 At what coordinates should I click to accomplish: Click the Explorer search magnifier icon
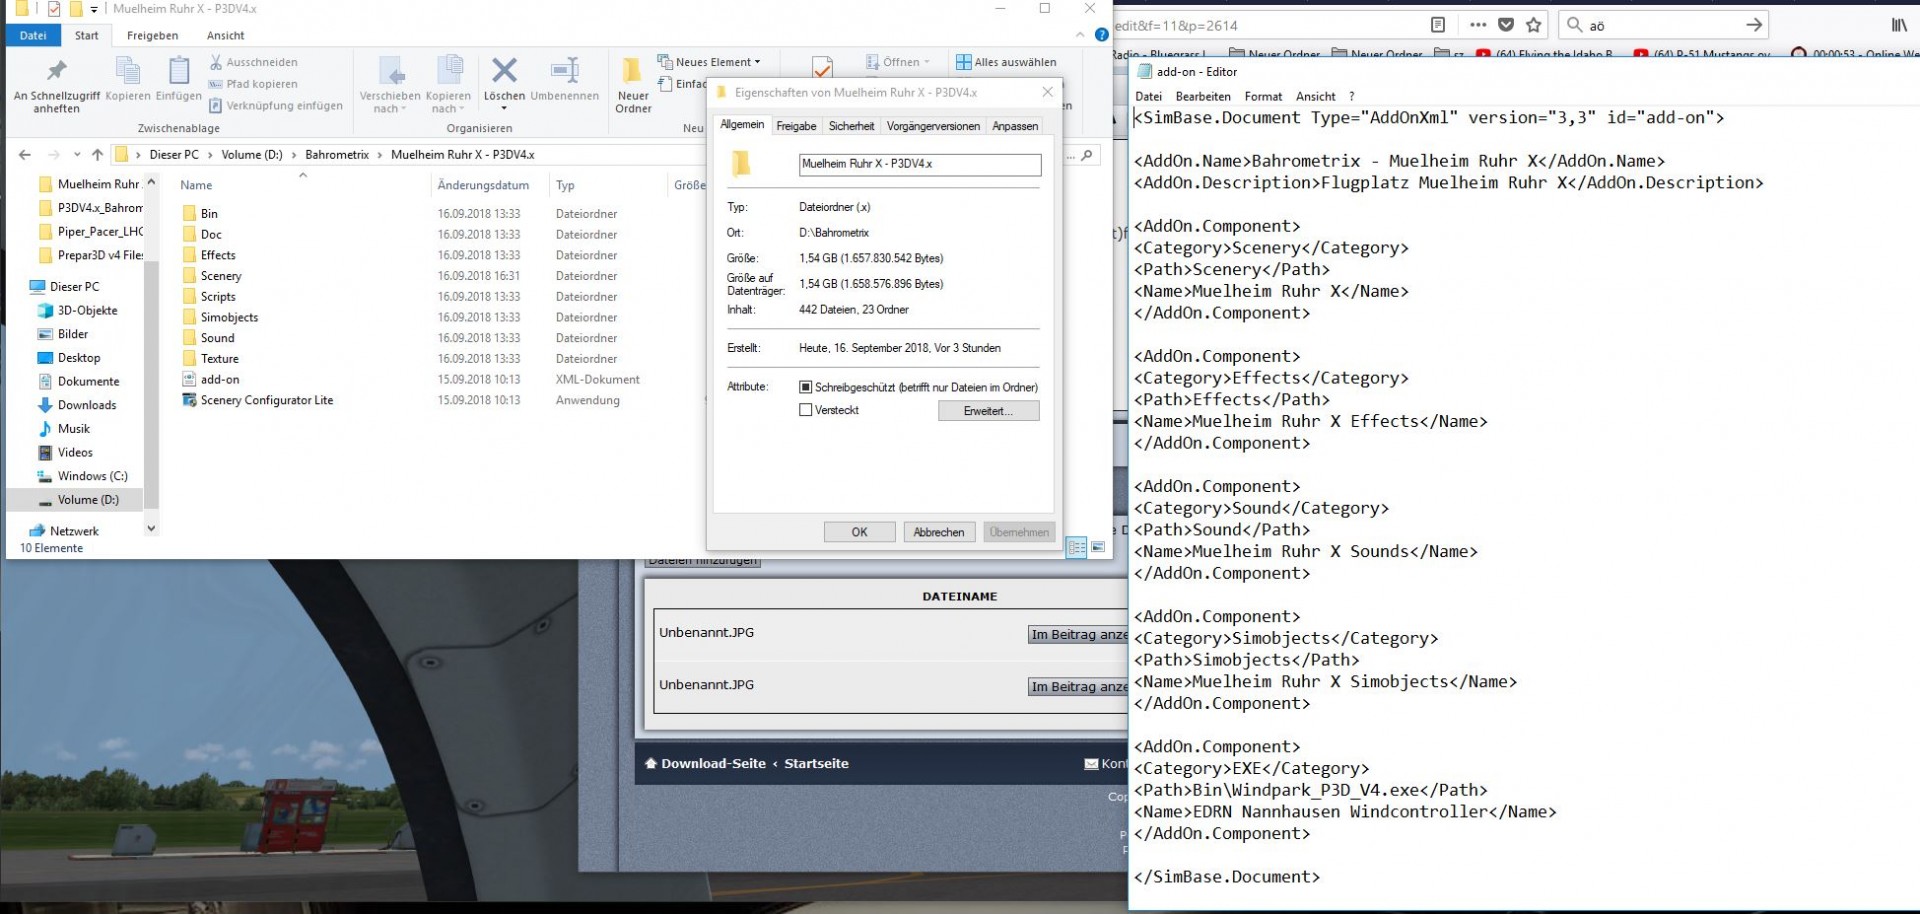pos(1086,155)
